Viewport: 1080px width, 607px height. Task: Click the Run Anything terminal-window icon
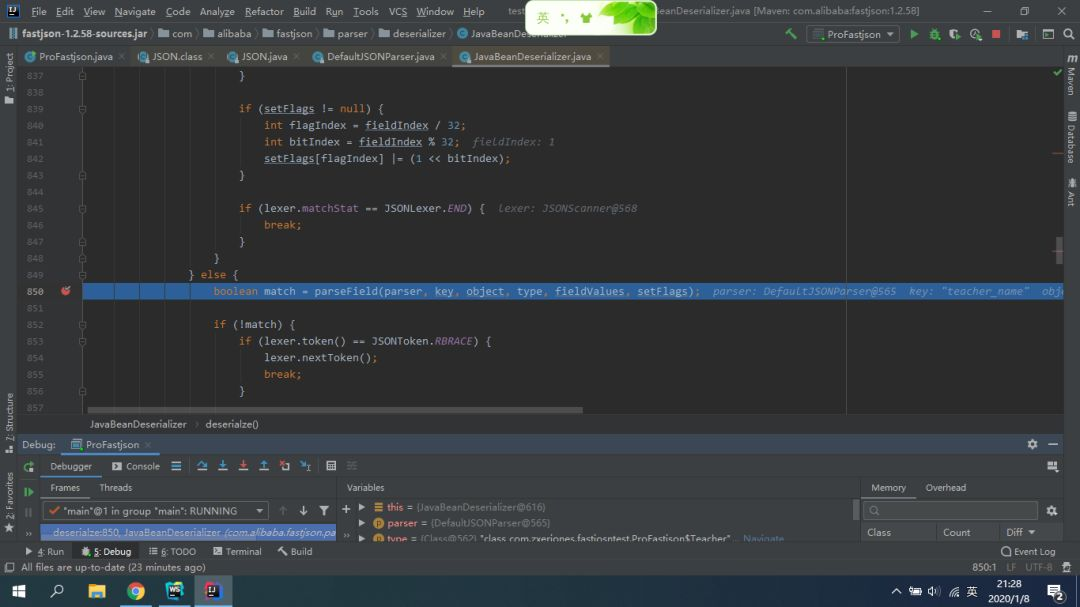pos(1048,34)
